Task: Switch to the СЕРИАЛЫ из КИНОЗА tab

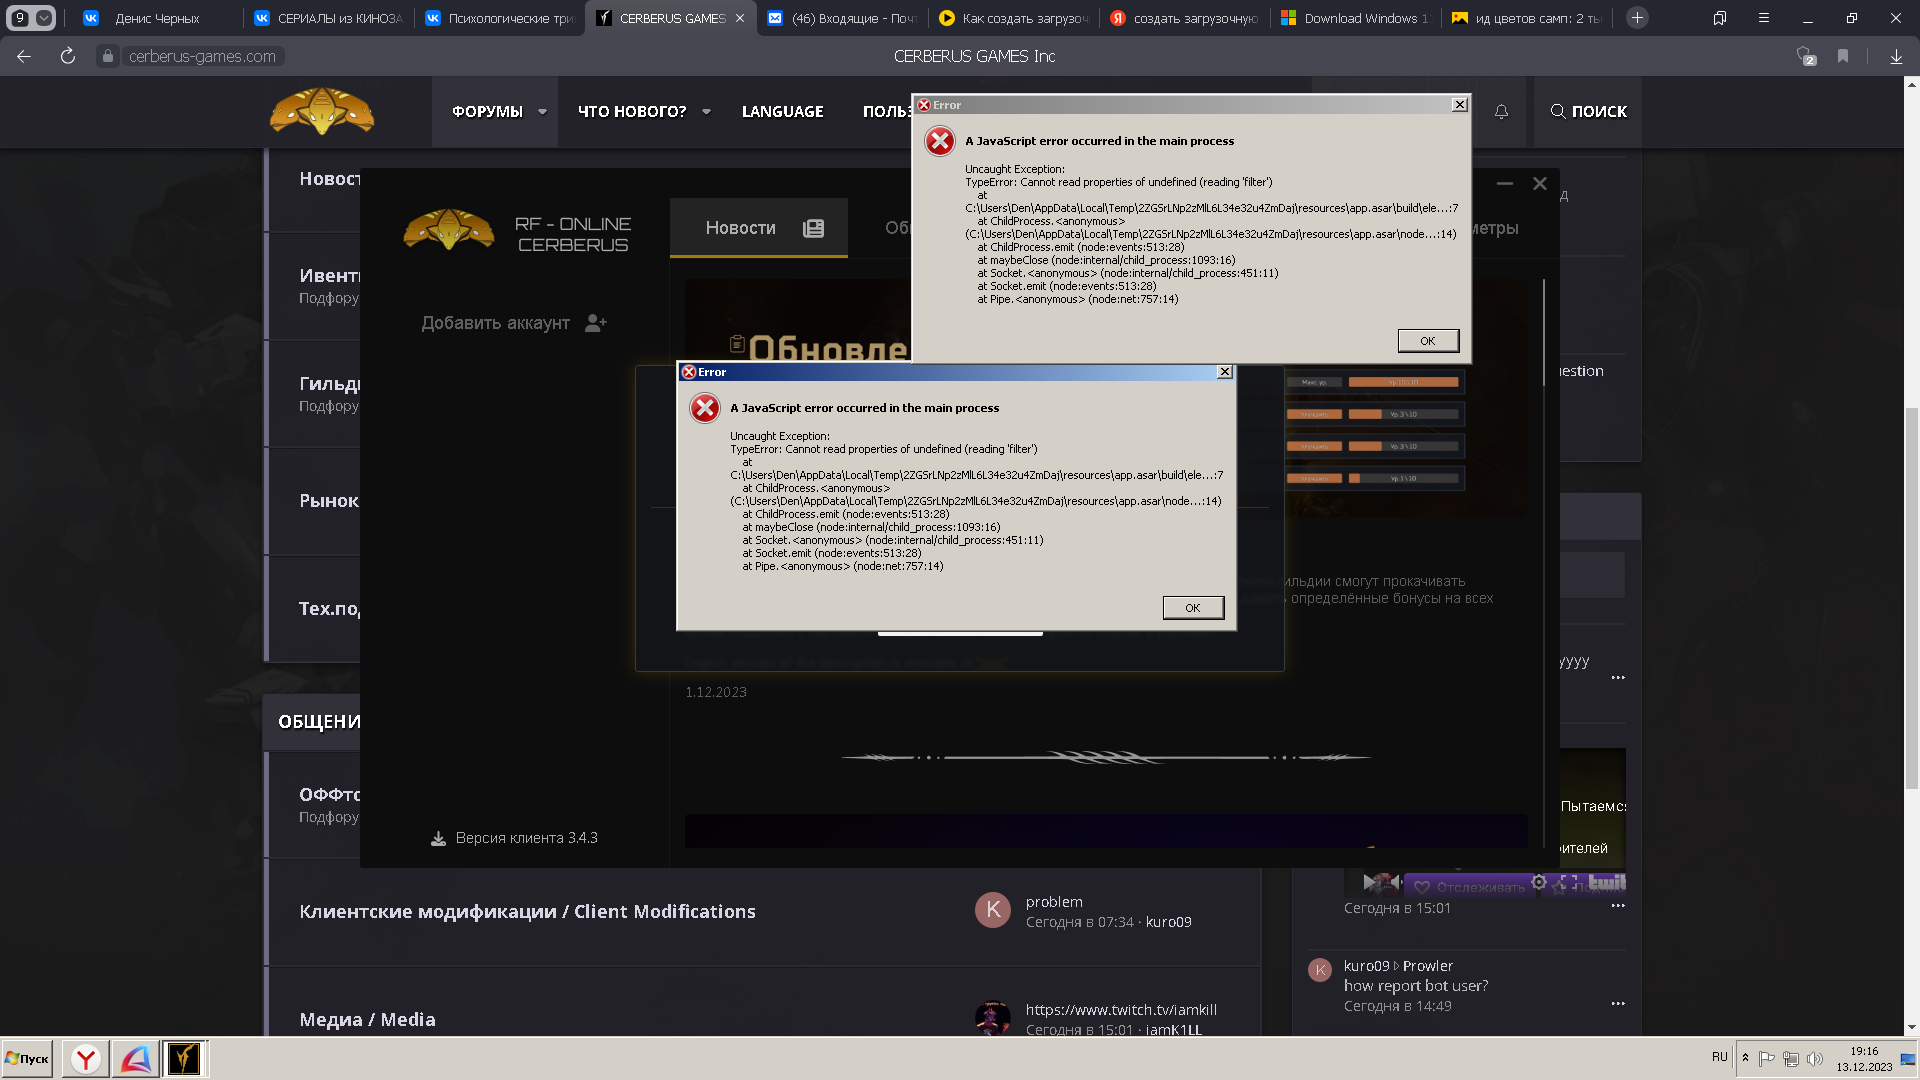Action: 329,18
